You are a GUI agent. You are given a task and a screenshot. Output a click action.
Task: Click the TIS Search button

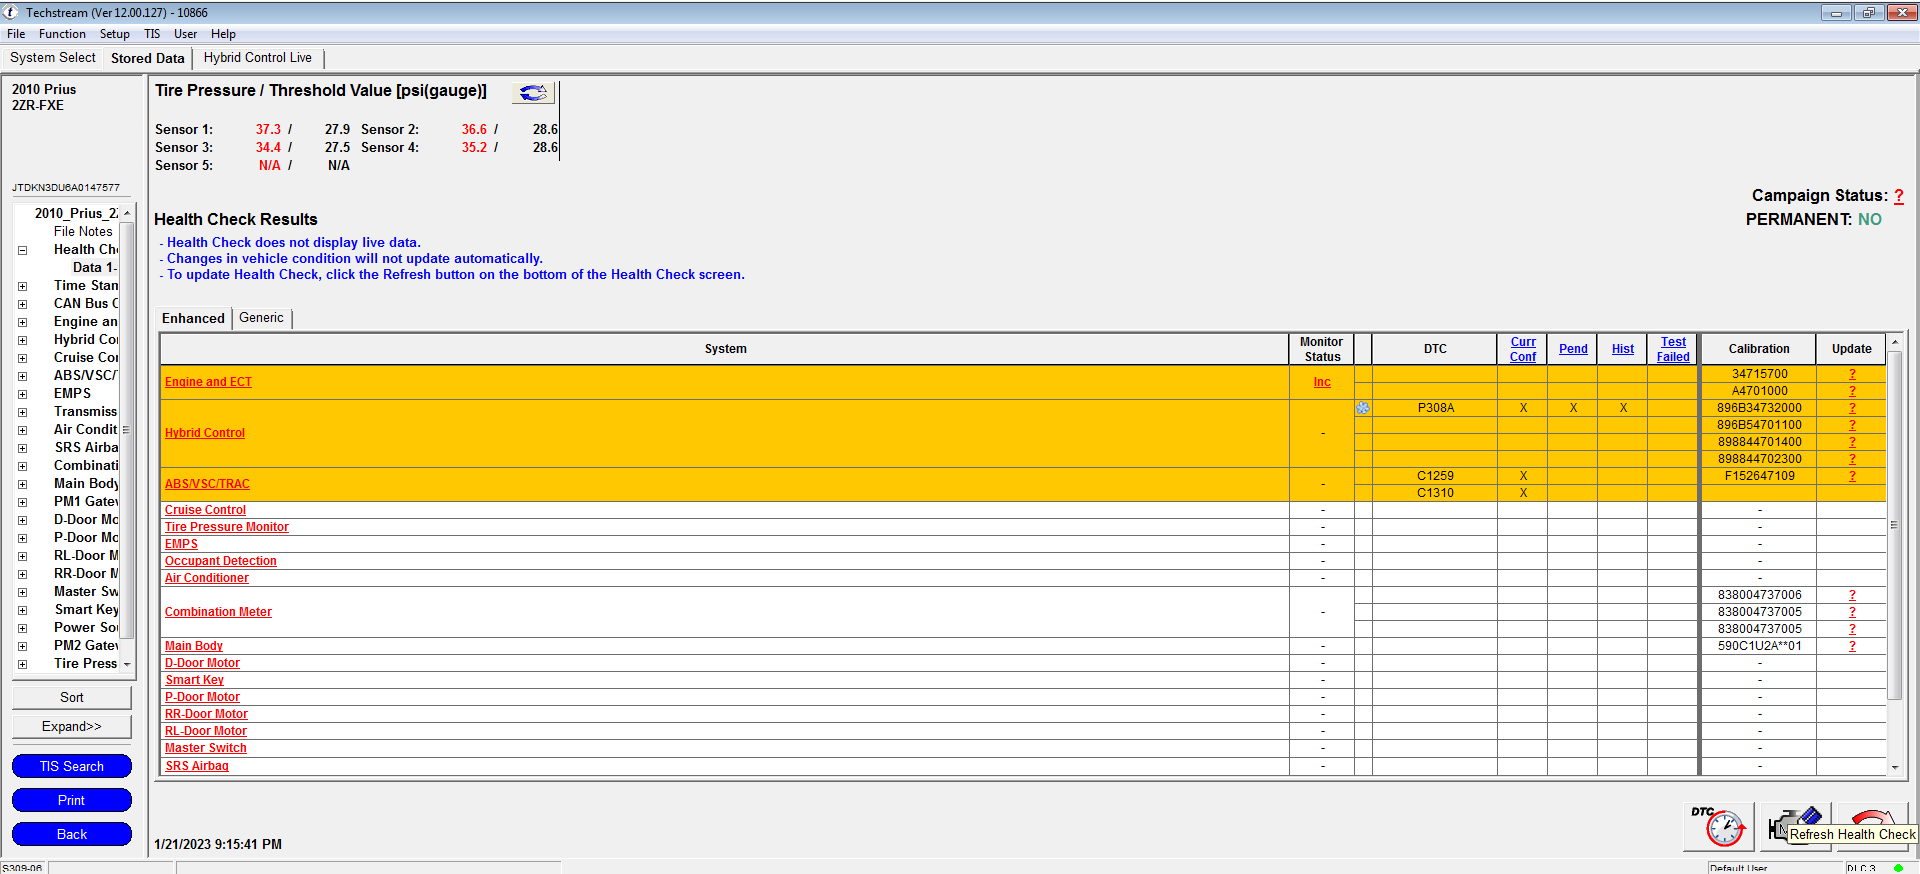pos(72,766)
